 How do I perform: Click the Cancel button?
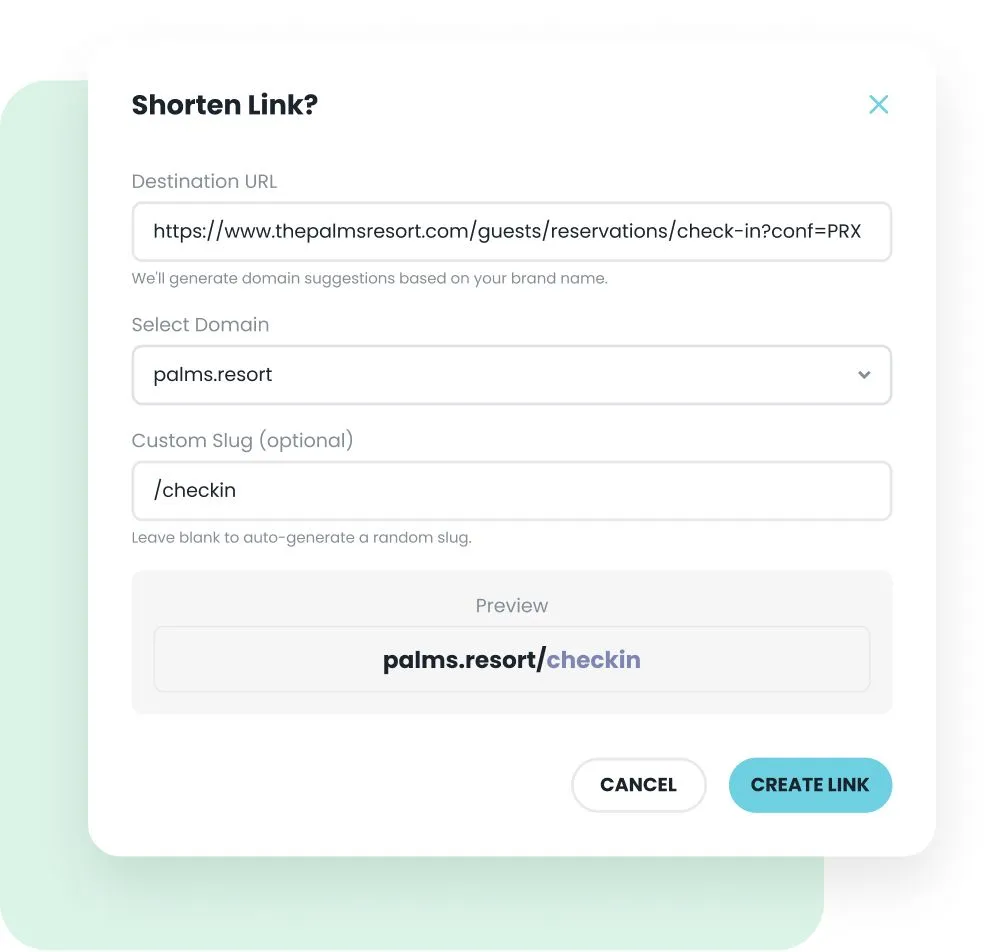point(638,785)
